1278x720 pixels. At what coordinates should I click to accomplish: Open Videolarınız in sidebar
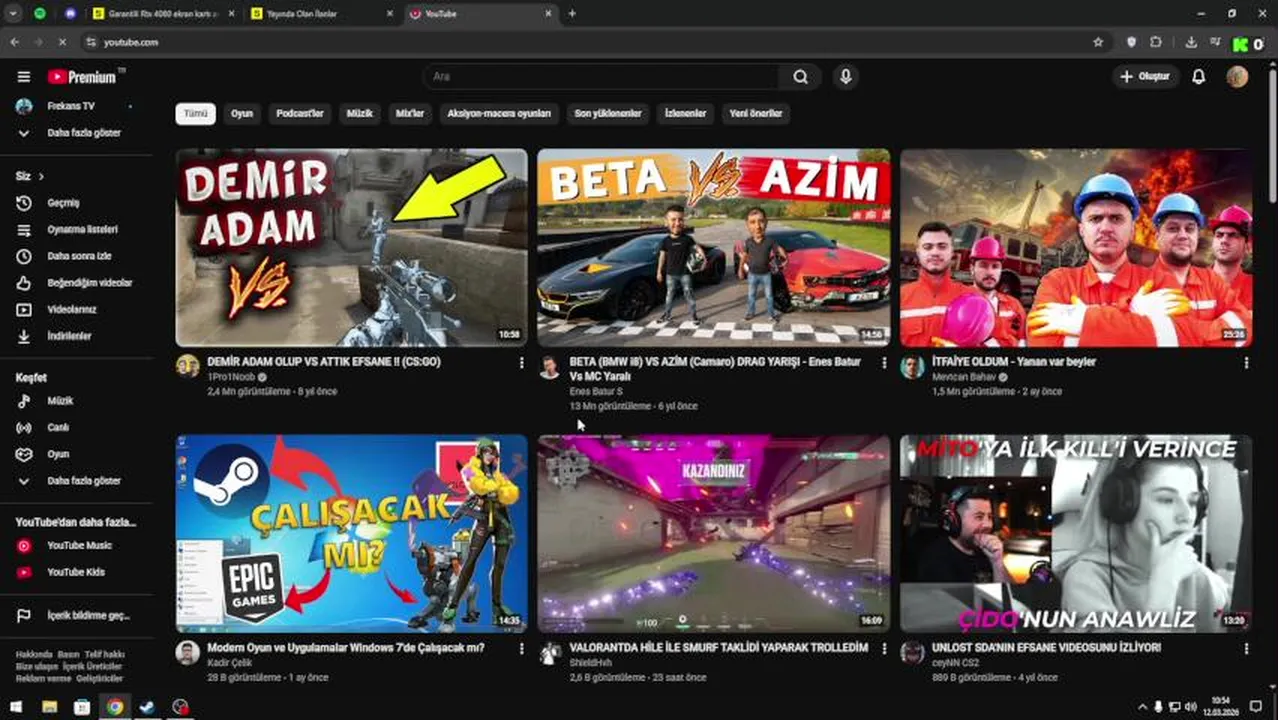point(76,309)
